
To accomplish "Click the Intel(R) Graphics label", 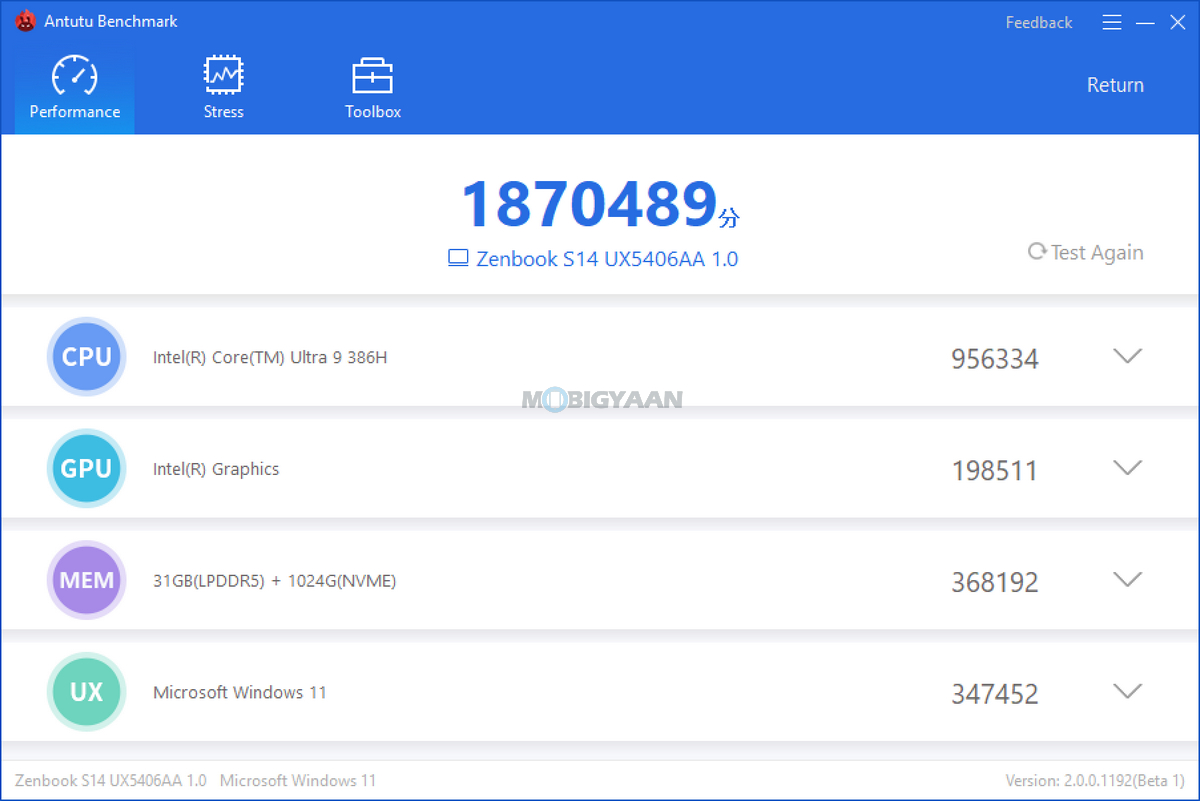I will tap(216, 469).
